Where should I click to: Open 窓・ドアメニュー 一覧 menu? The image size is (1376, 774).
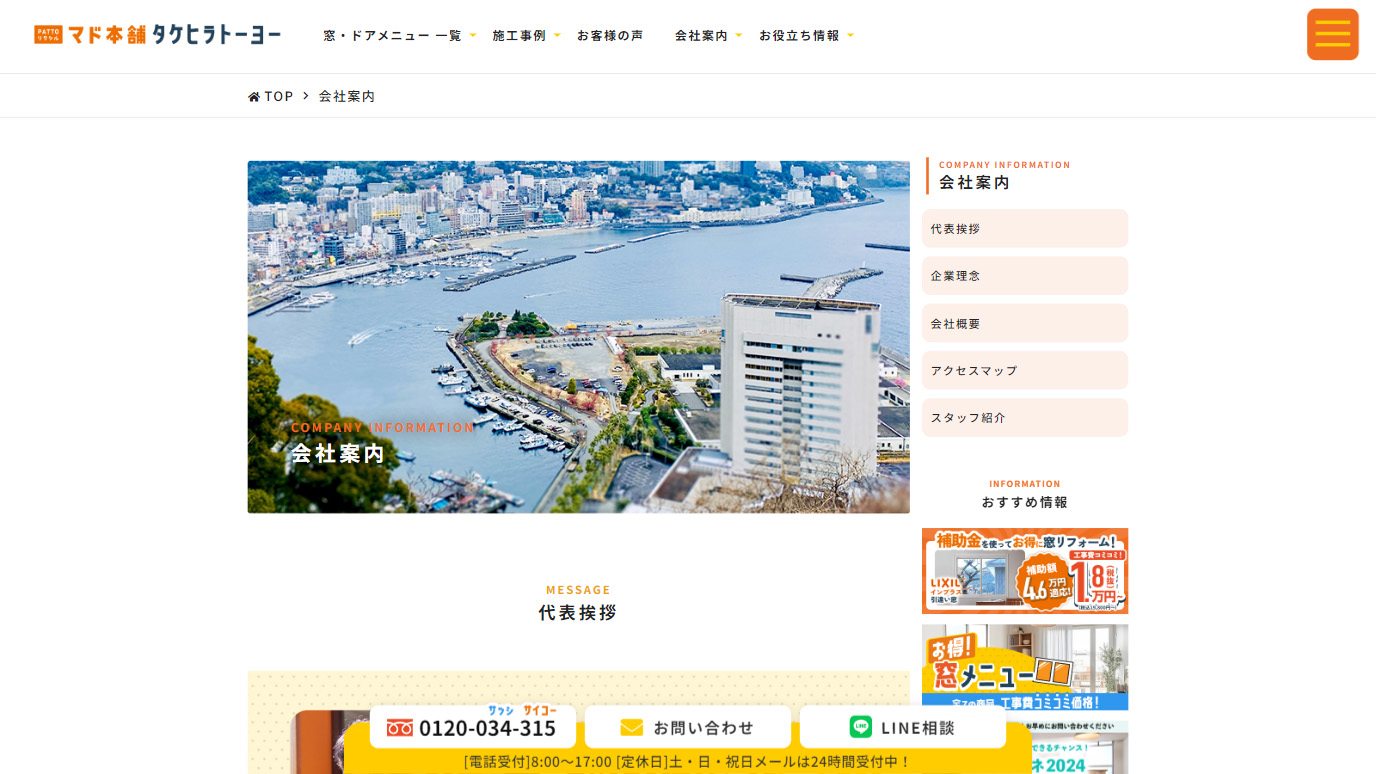tap(392, 35)
